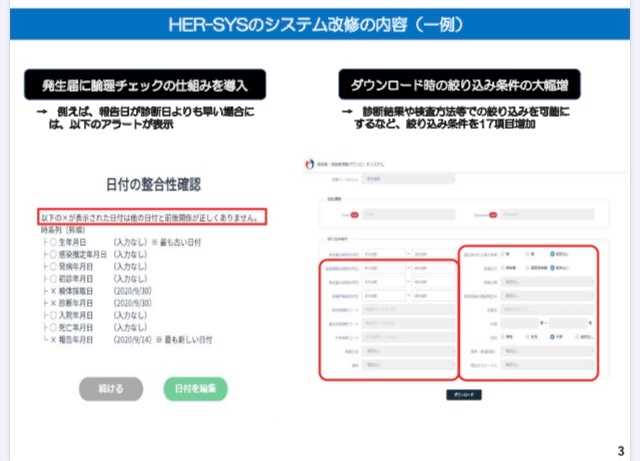Click the green 日付を編集 button
The image size is (640, 461).
196,389
